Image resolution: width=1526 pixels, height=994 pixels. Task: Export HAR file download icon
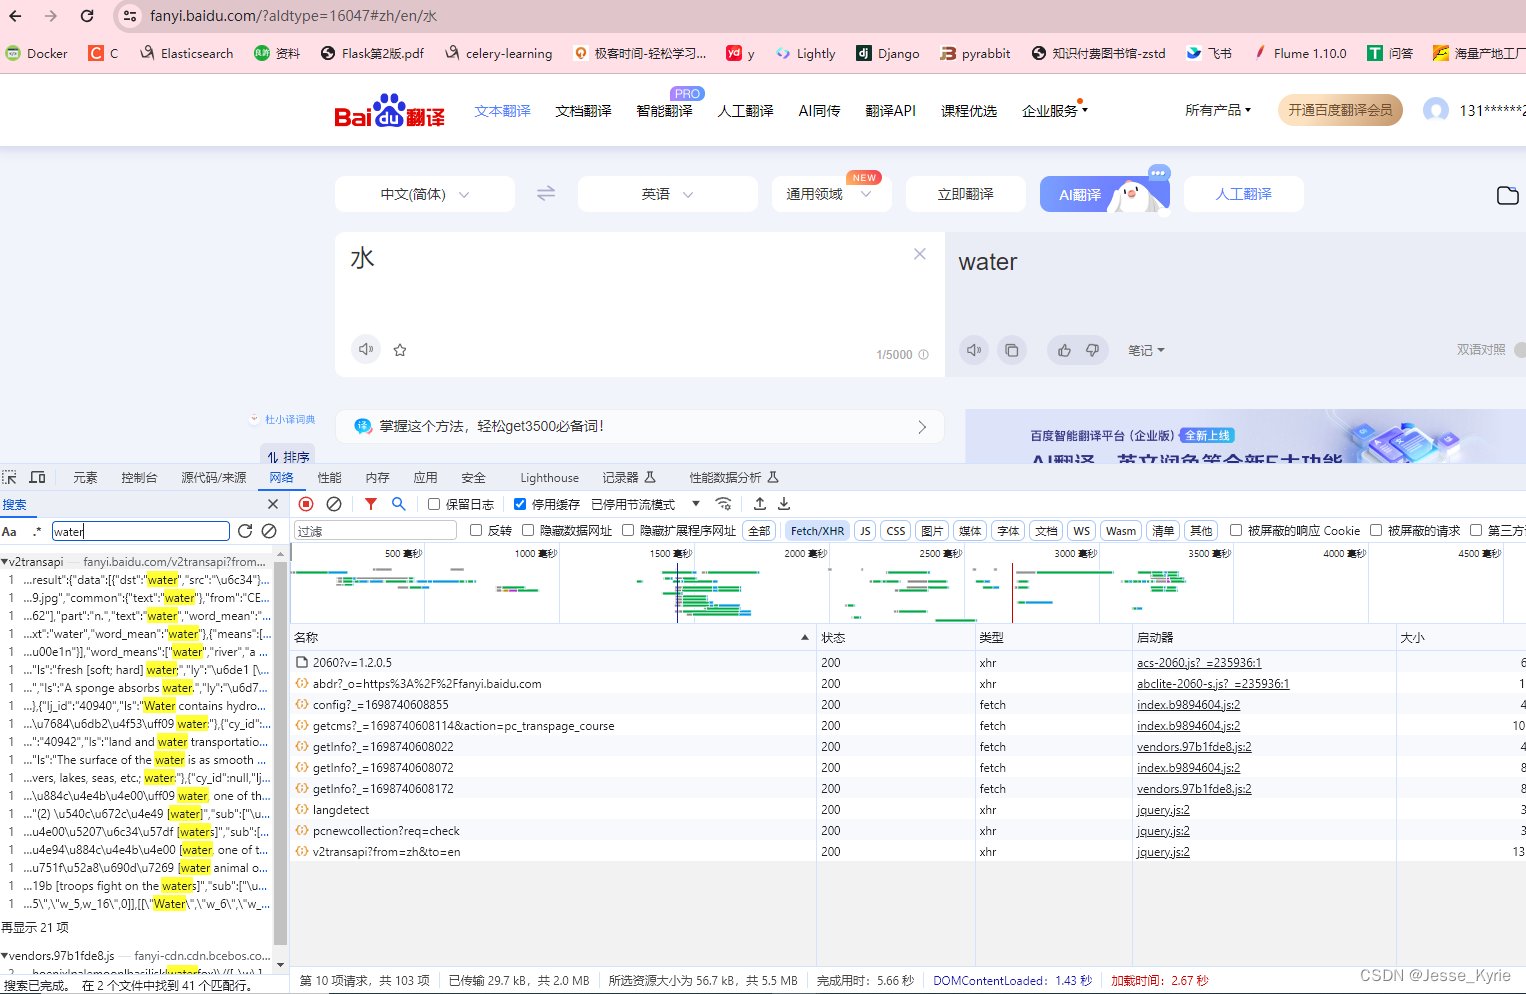pyautogui.click(x=784, y=504)
